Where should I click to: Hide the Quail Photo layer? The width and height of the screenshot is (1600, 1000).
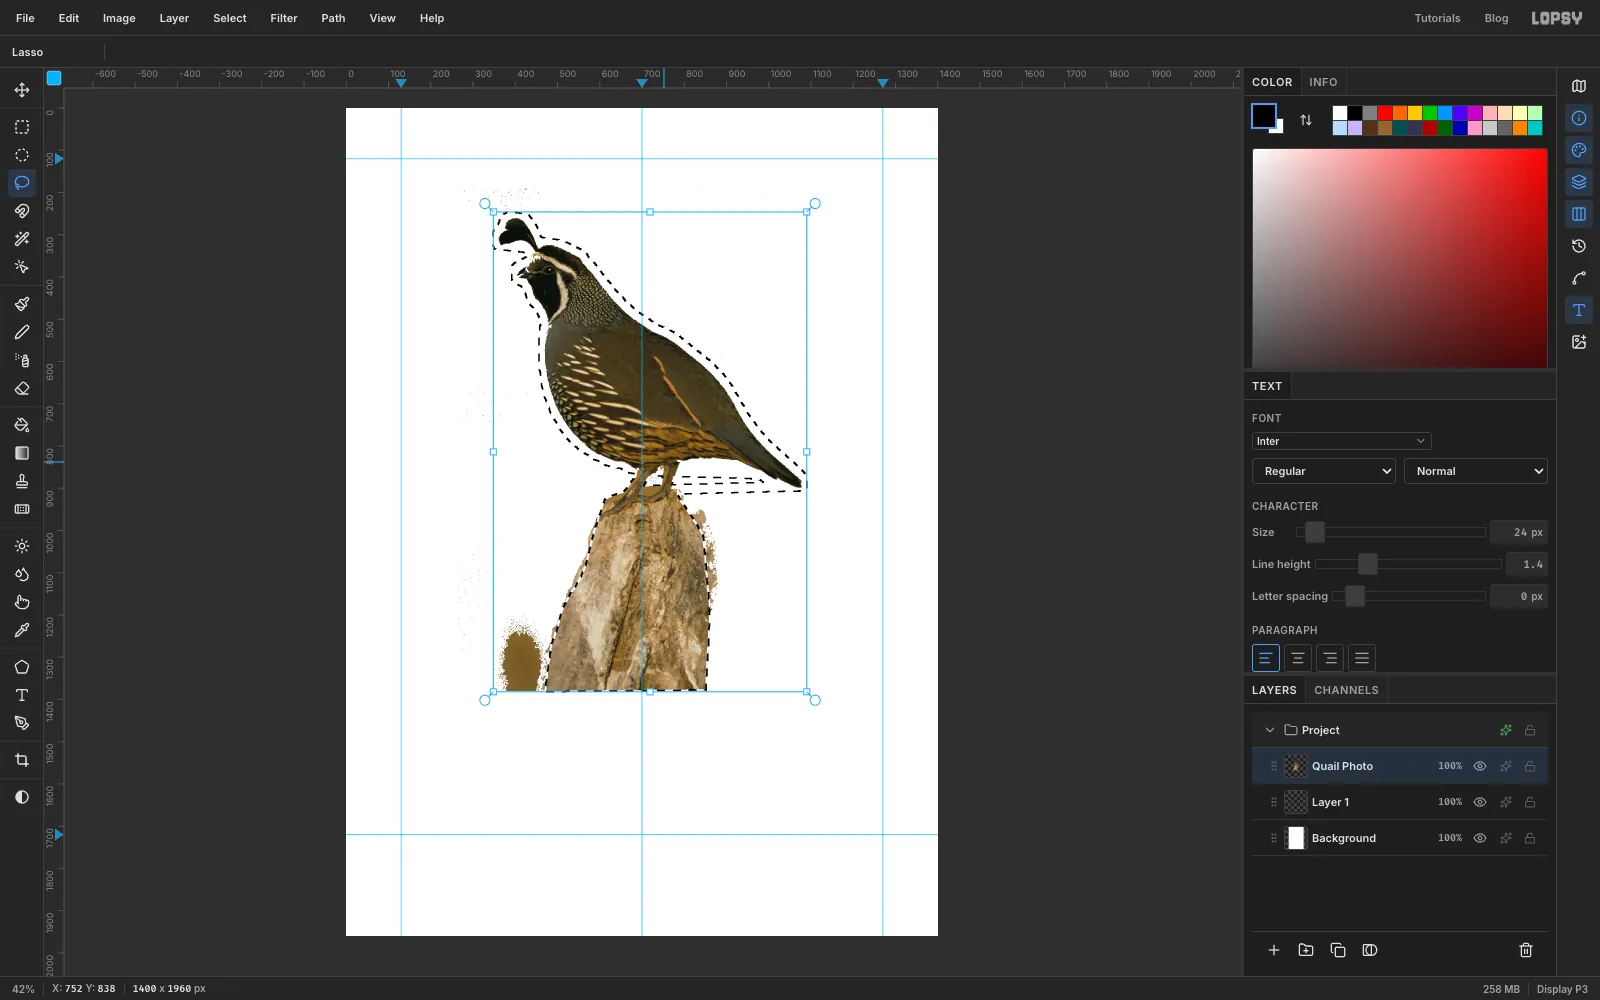pos(1480,766)
